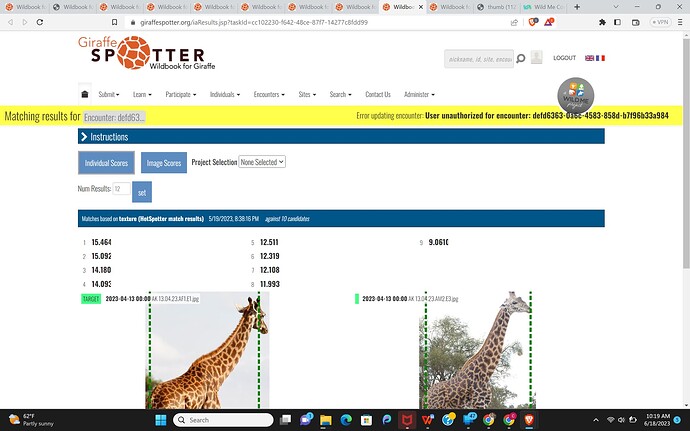The image size is (690, 431).
Task: Switch to the Wild Me Co browser tab
Action: [x=543, y=7]
